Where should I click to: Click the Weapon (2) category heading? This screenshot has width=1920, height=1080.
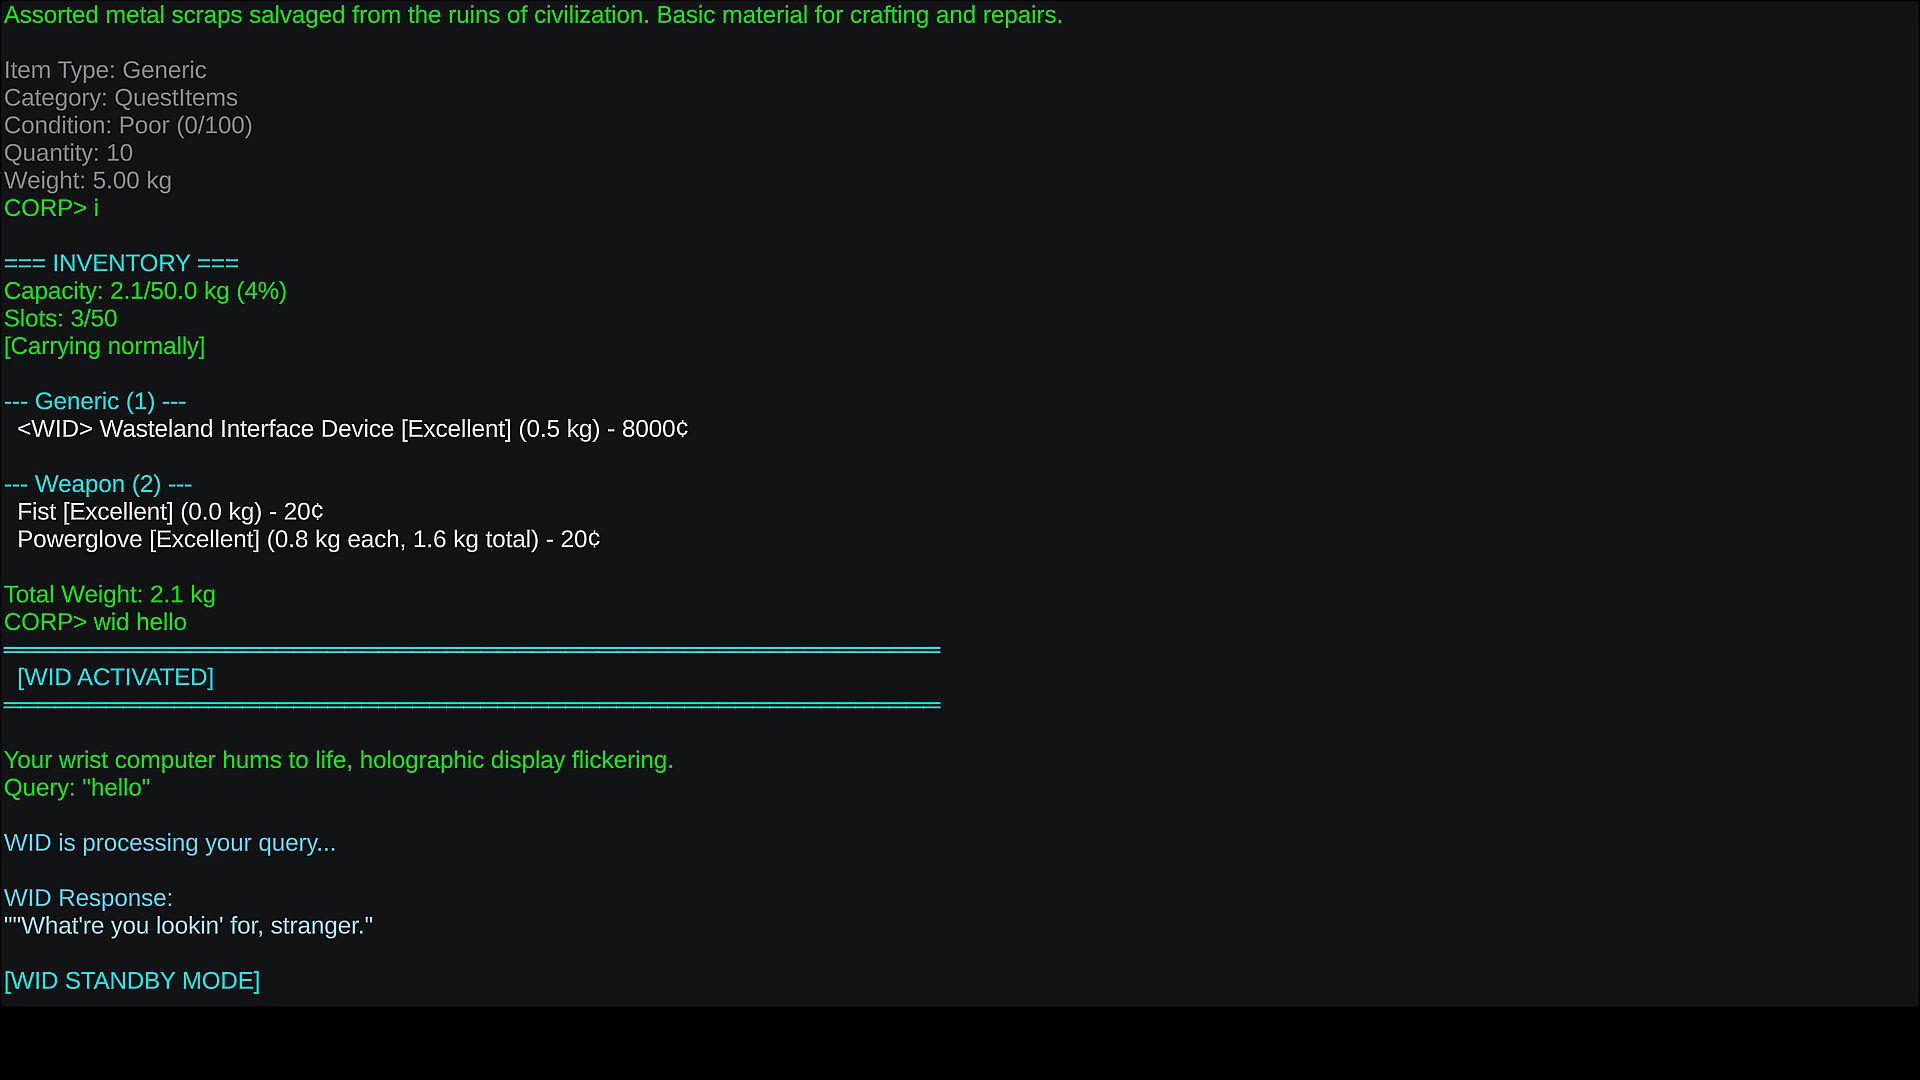98,484
